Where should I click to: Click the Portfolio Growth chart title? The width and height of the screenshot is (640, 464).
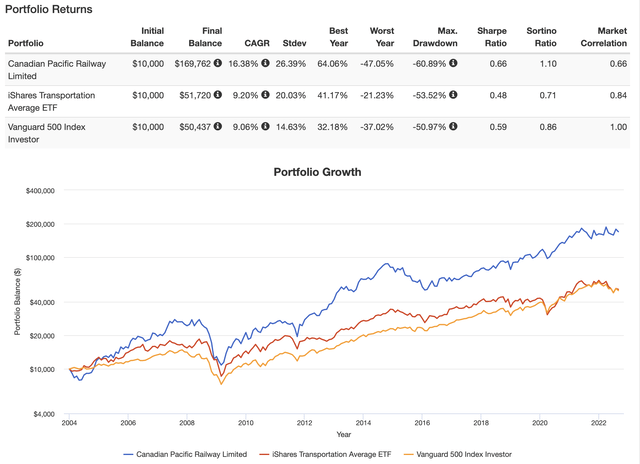(x=317, y=172)
